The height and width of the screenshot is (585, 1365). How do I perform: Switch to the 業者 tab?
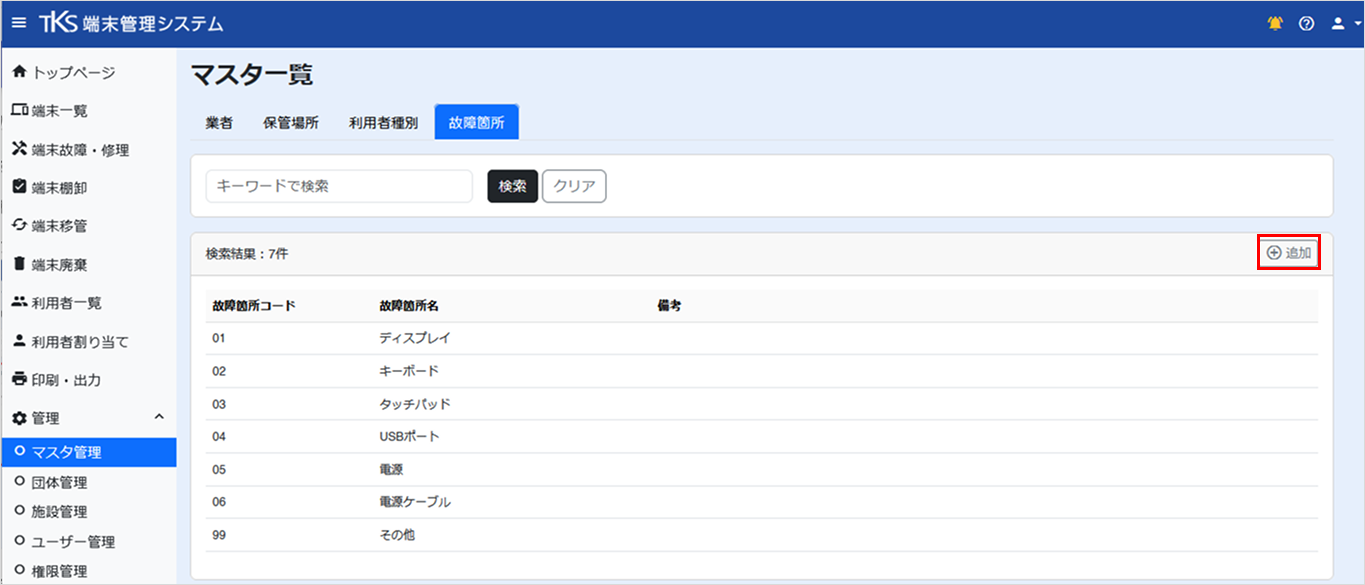[x=219, y=123]
